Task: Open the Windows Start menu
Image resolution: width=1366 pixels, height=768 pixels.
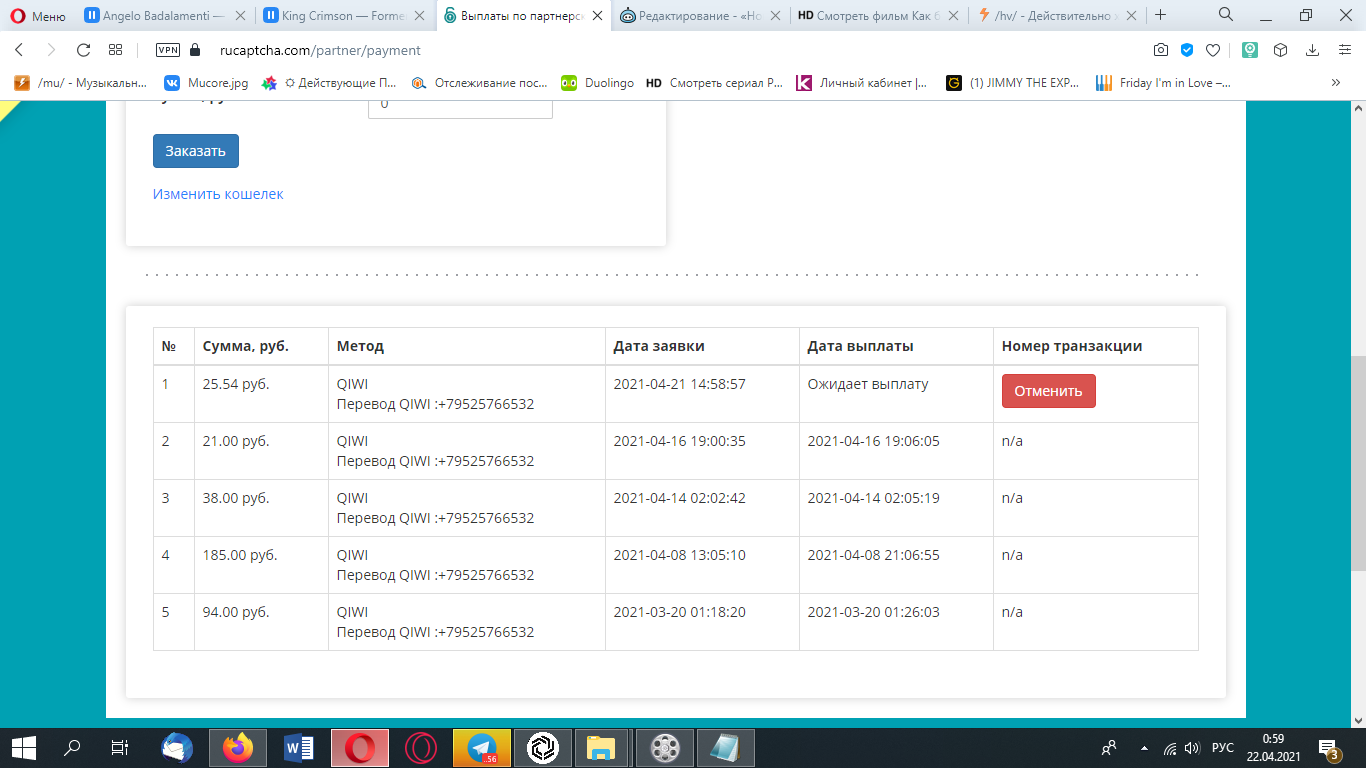Action: (x=23, y=747)
